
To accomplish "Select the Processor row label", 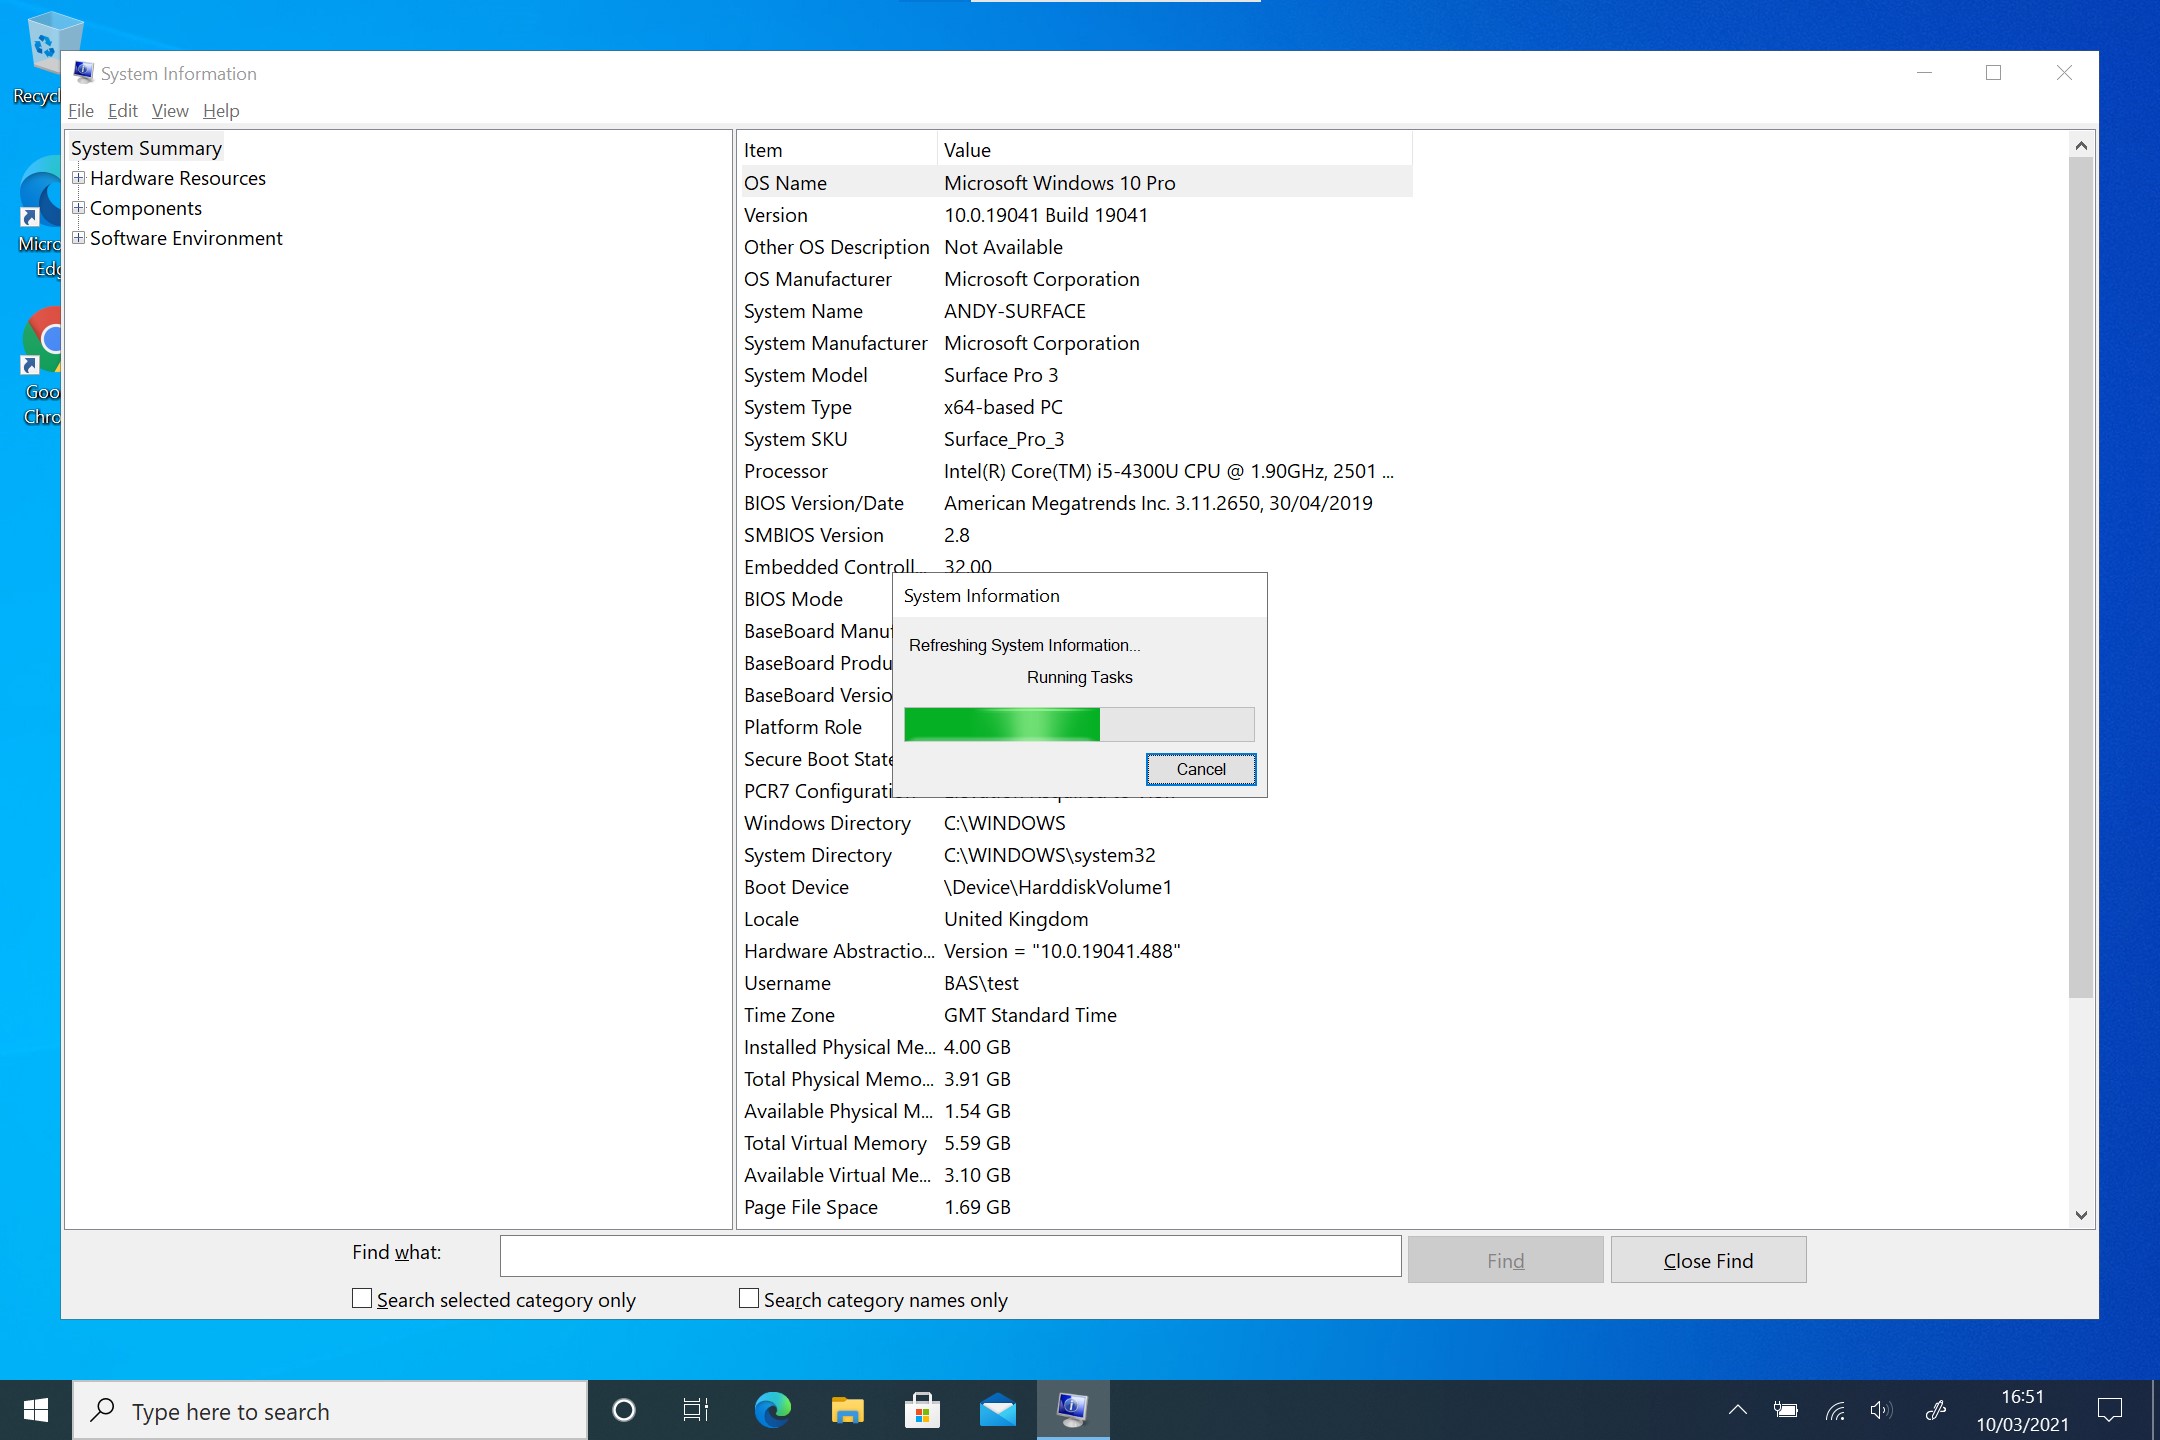I will (x=786, y=471).
